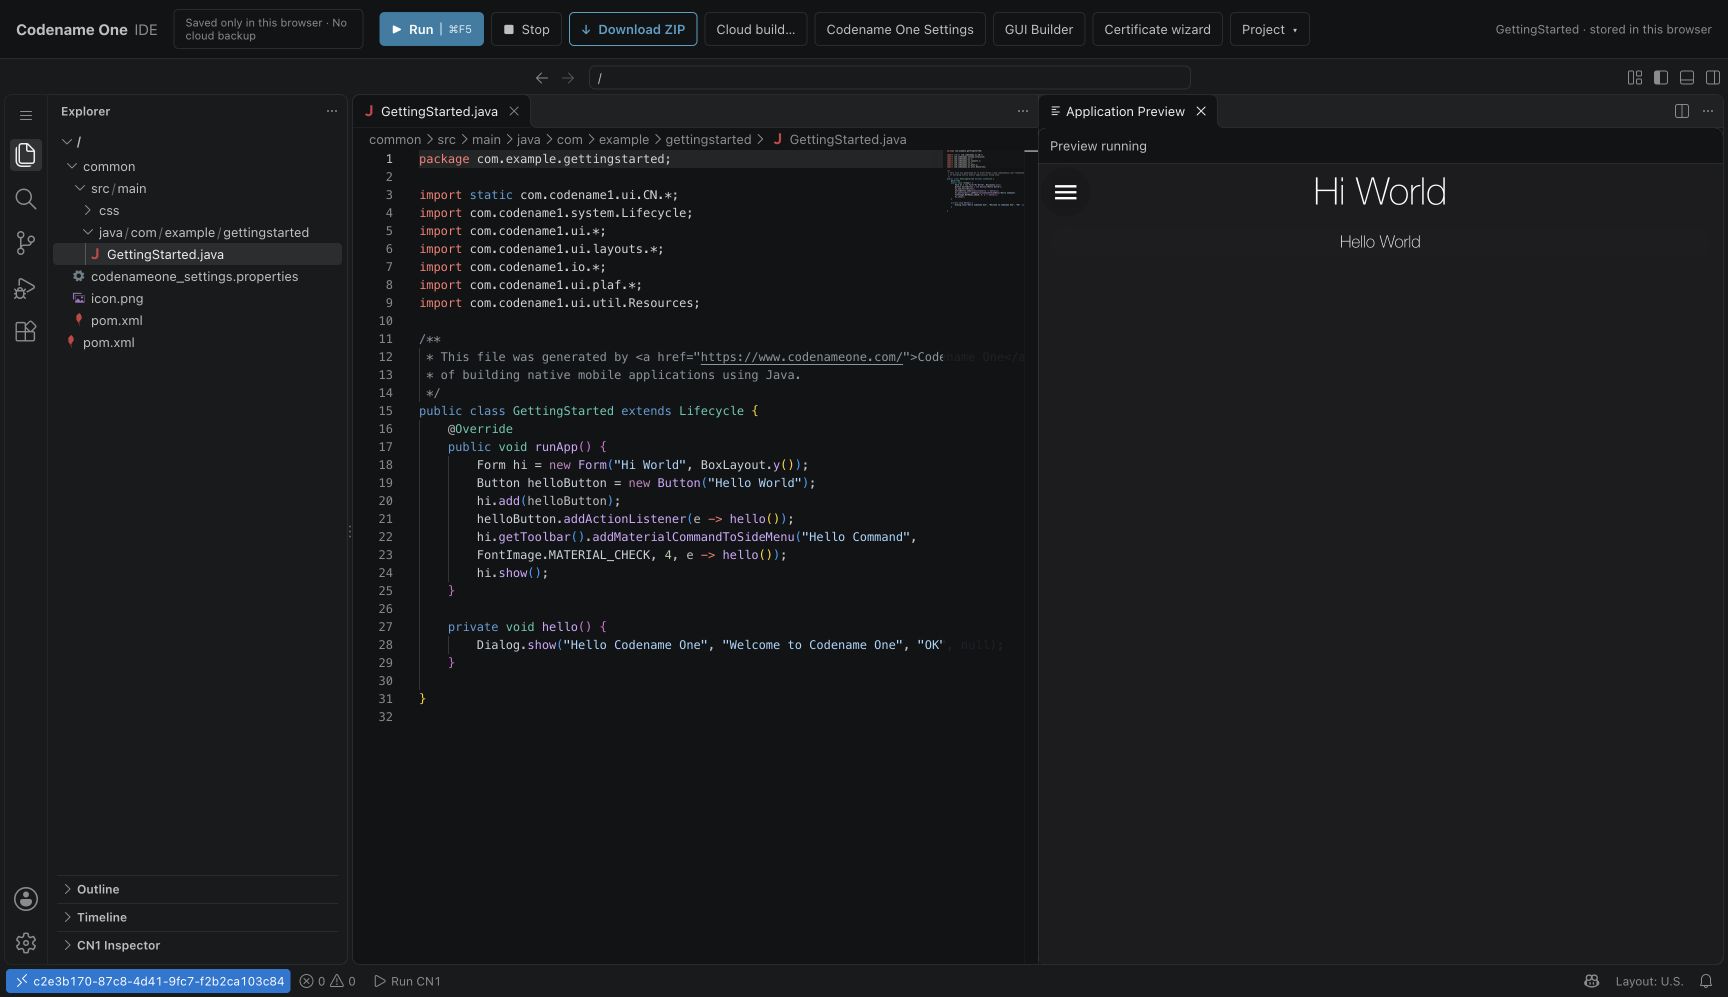Click the command center path input
Viewport: 1728px width, 997px height.
click(x=889, y=78)
